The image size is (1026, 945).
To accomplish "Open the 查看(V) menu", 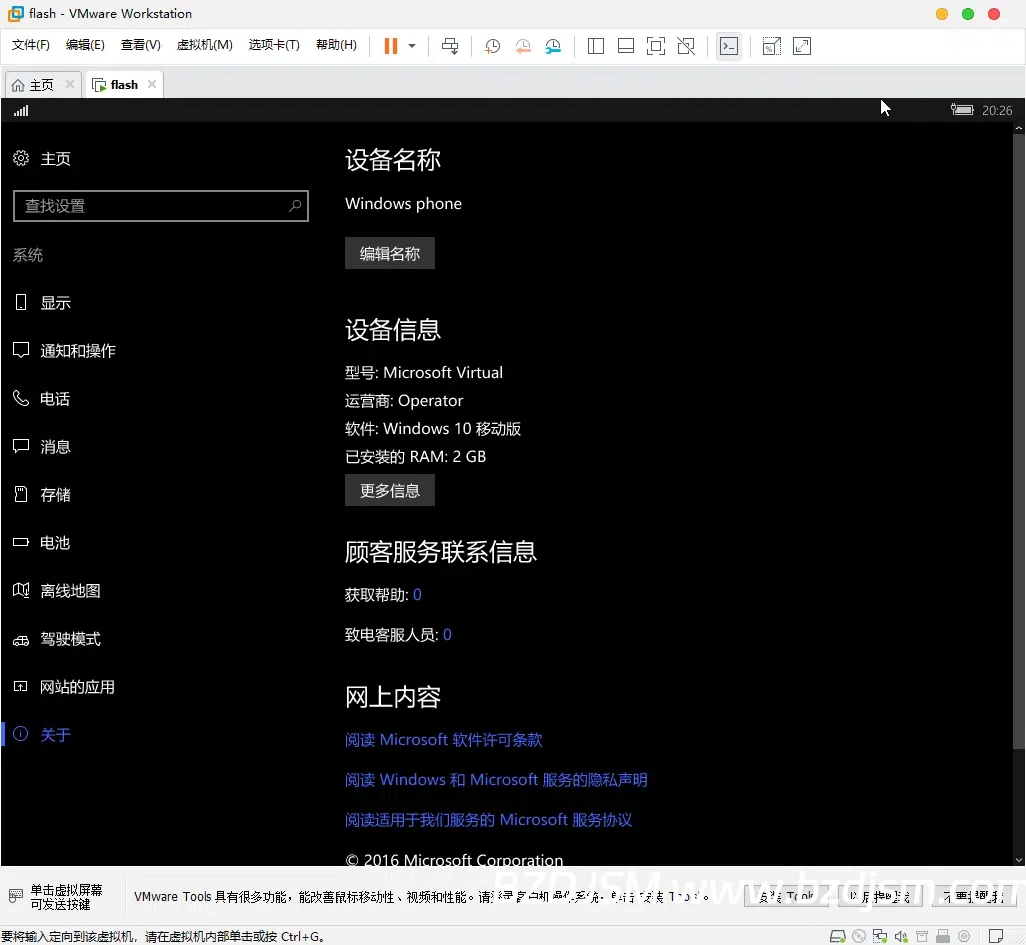I will [141, 45].
